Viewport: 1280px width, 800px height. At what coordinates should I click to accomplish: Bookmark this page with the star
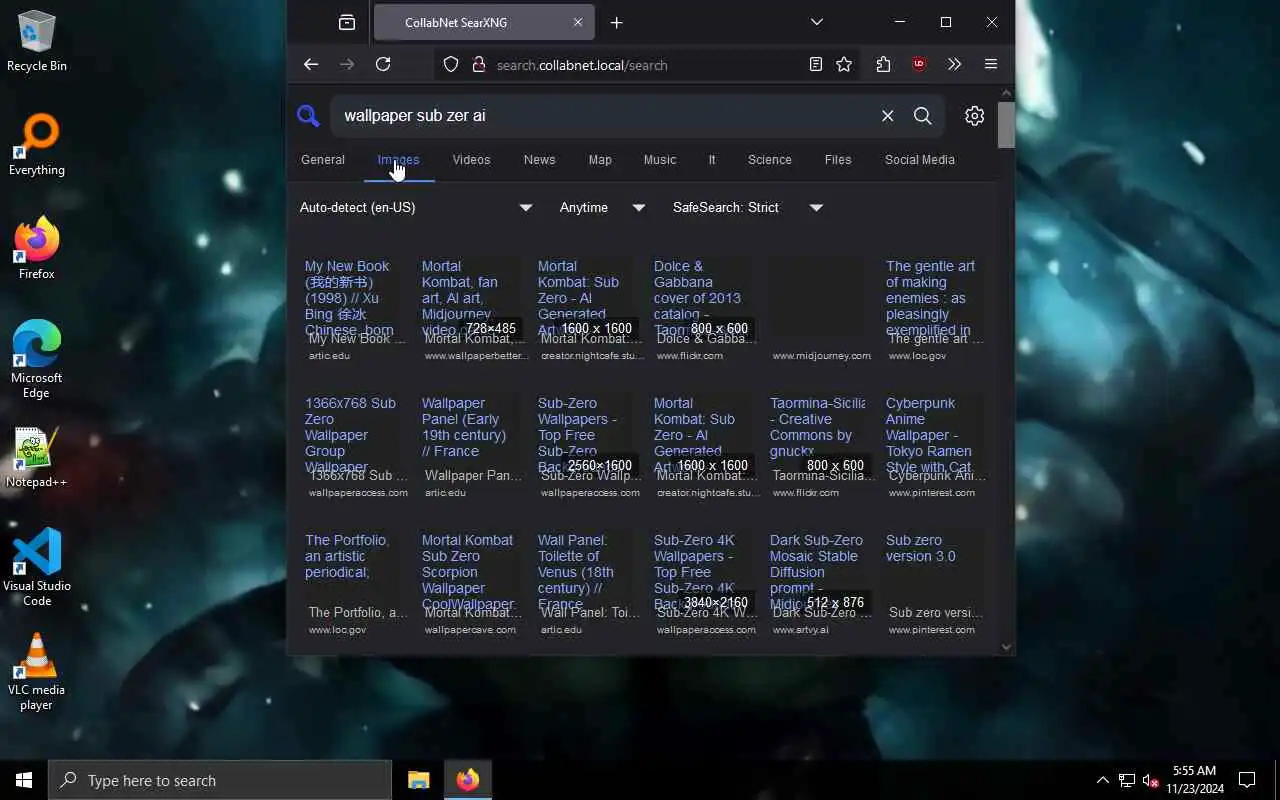click(x=844, y=64)
